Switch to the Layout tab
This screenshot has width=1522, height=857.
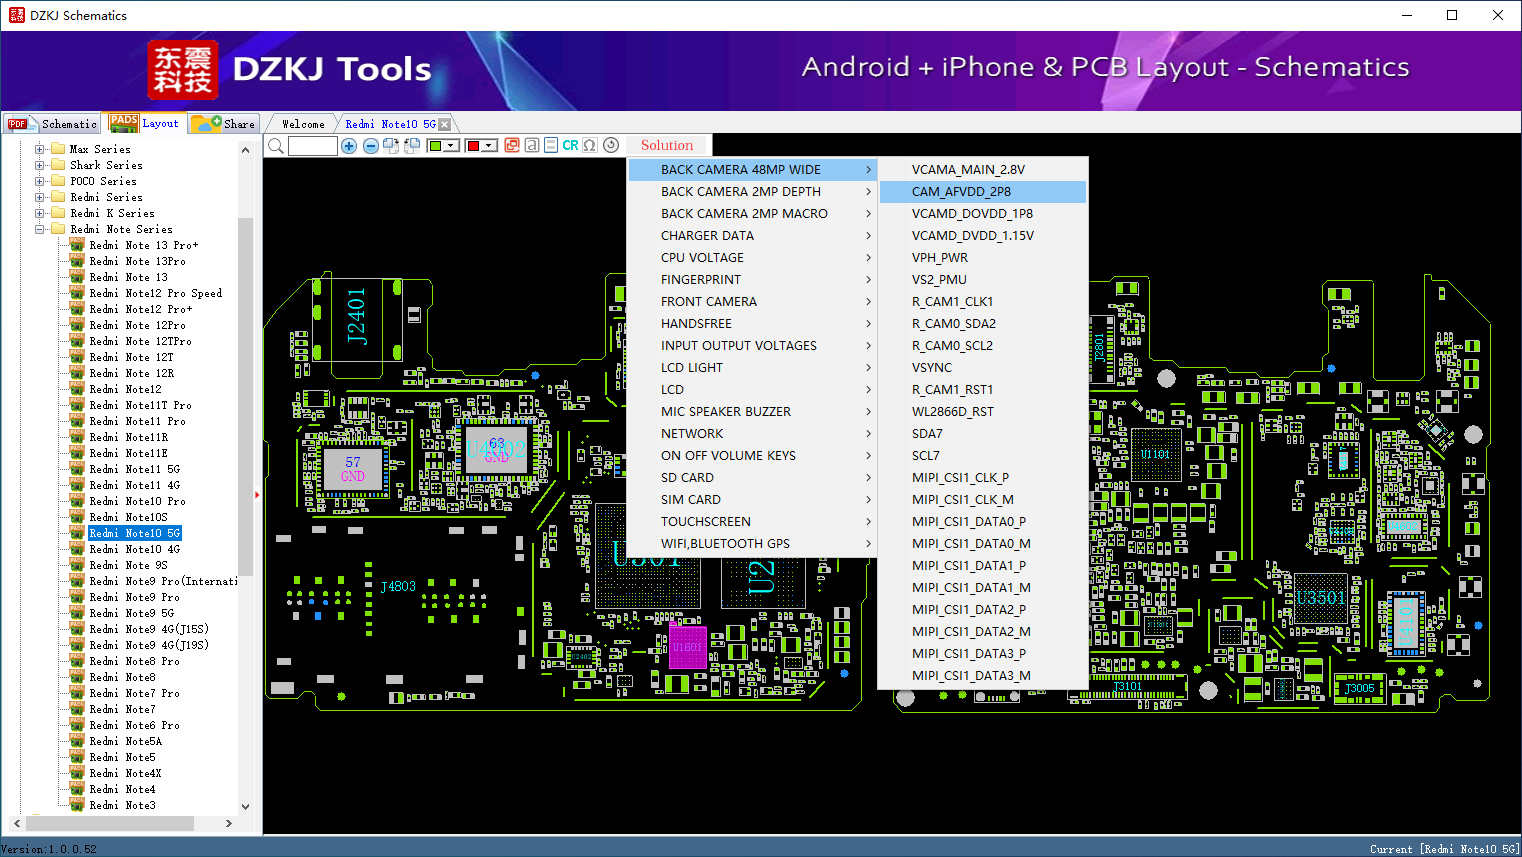(x=145, y=123)
